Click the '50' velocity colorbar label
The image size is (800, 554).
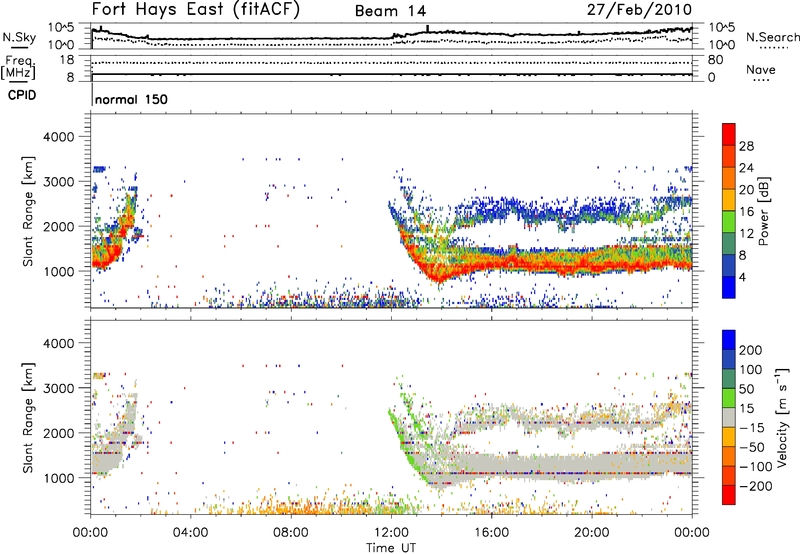click(746, 389)
